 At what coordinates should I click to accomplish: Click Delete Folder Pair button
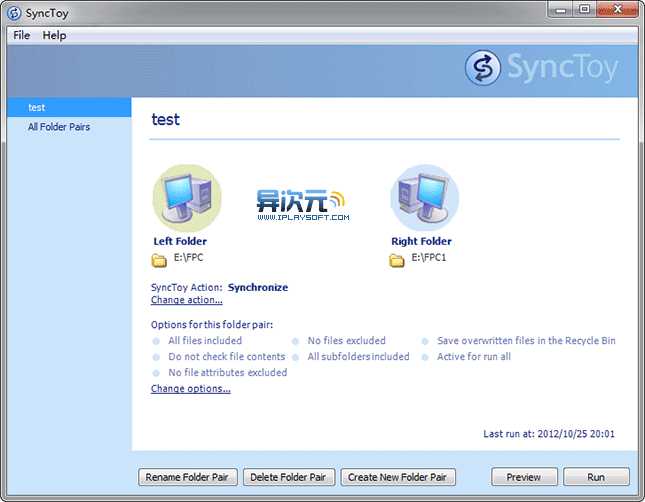[x=289, y=477]
